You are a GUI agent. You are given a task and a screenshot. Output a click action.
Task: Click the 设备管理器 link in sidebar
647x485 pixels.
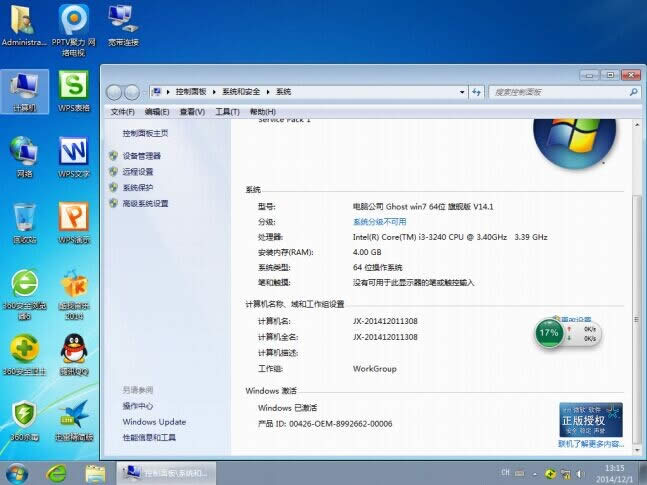(141, 156)
